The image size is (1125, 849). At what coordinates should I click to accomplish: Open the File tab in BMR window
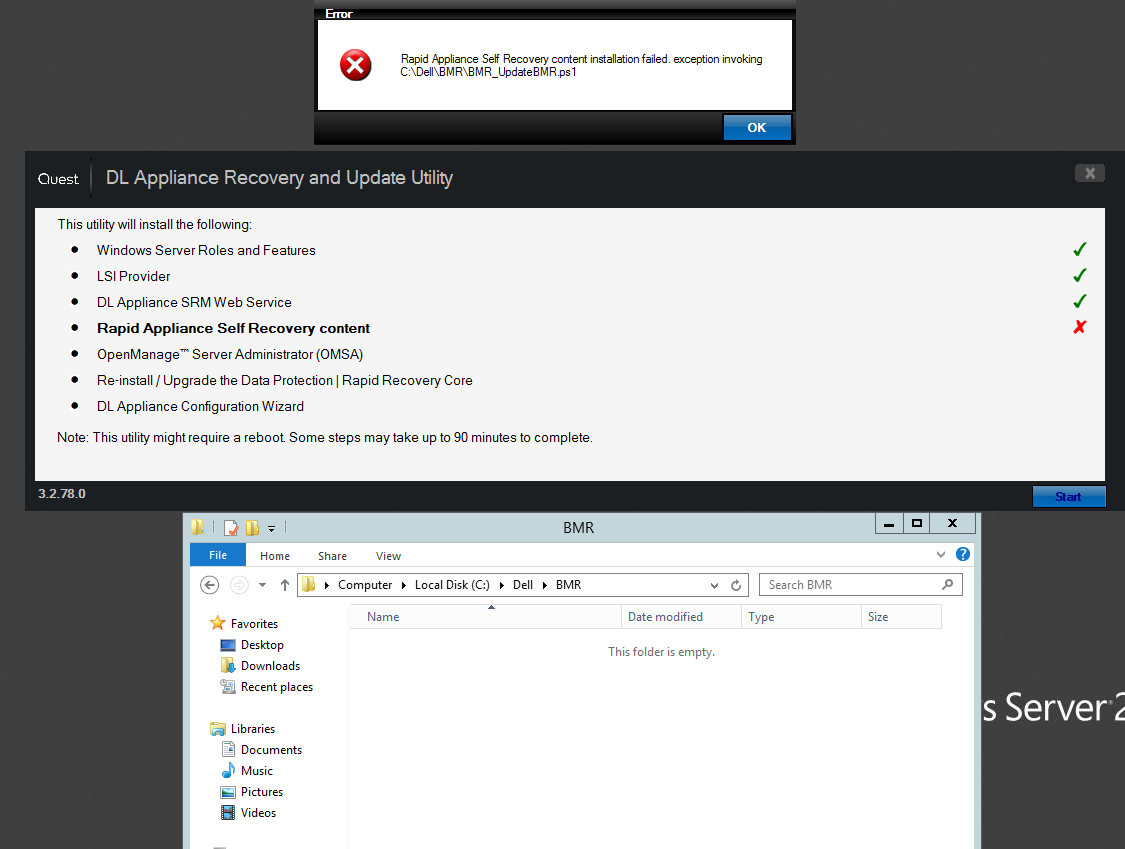point(218,555)
